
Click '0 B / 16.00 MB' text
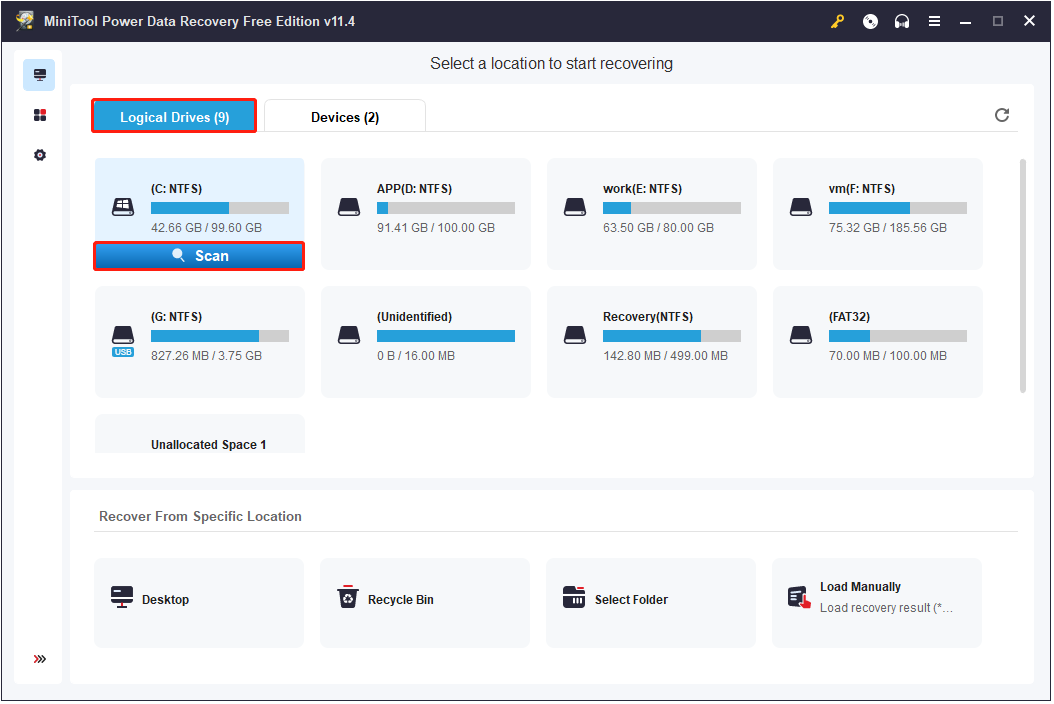415,356
